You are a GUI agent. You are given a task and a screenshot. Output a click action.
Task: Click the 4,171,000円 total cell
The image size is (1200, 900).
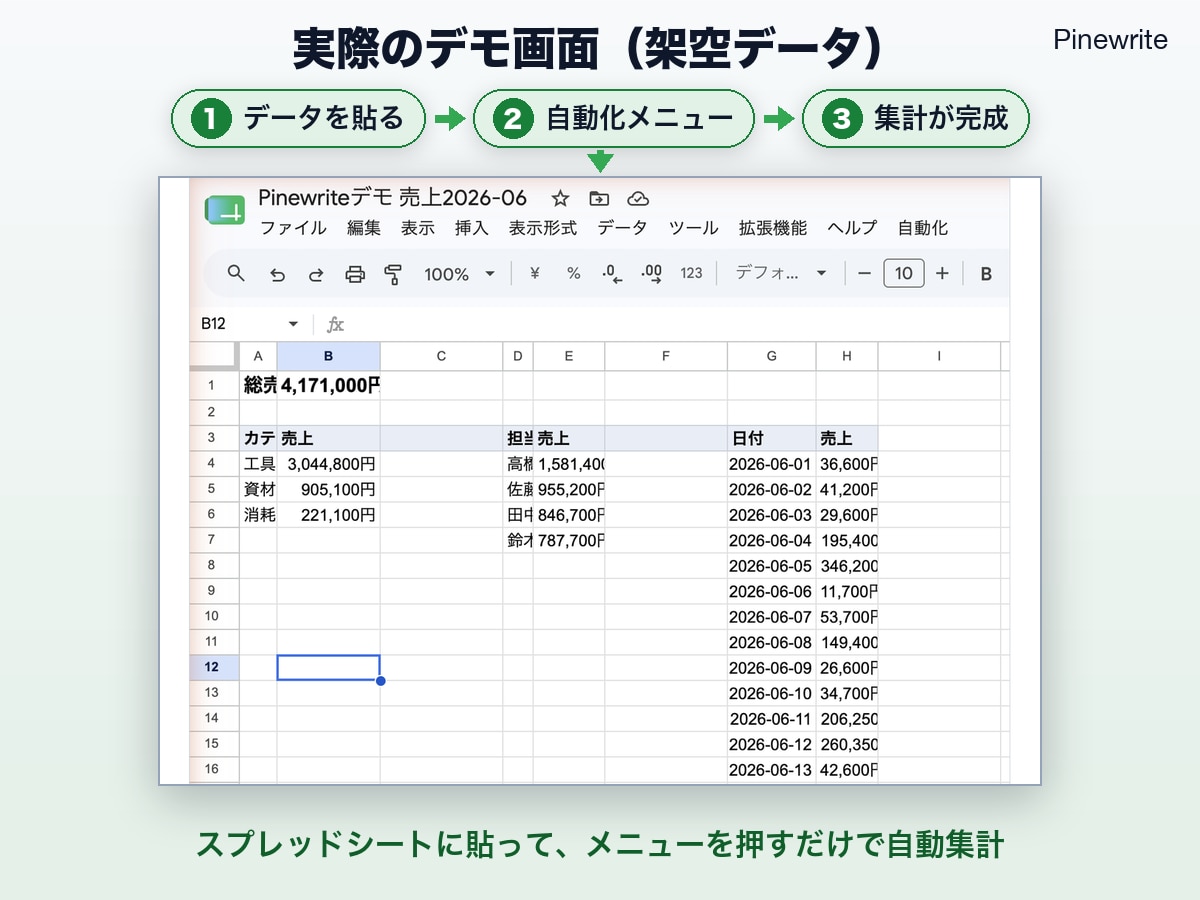[328, 386]
